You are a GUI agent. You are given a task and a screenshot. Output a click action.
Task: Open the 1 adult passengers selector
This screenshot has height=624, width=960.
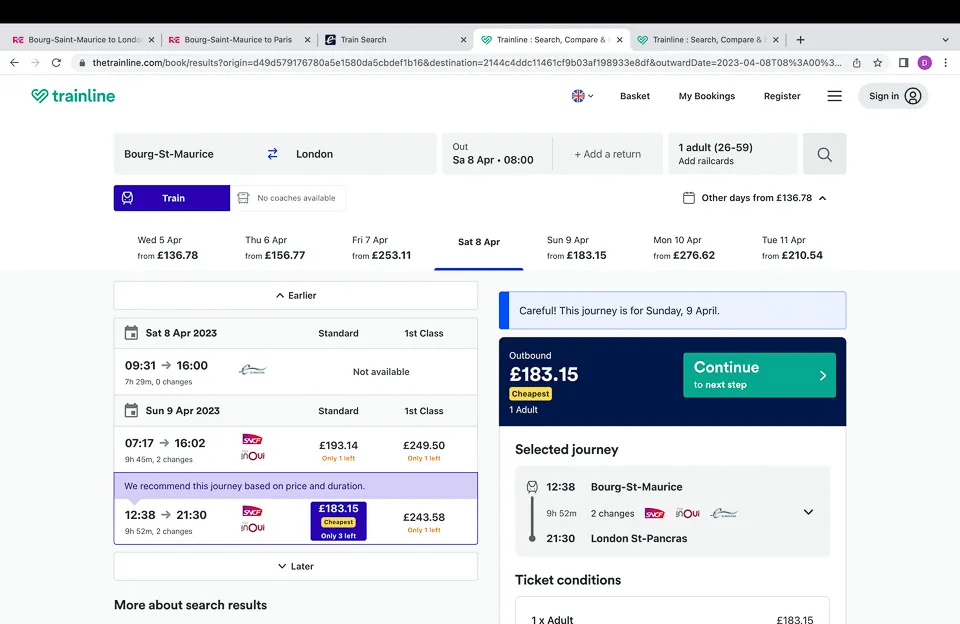tap(733, 154)
